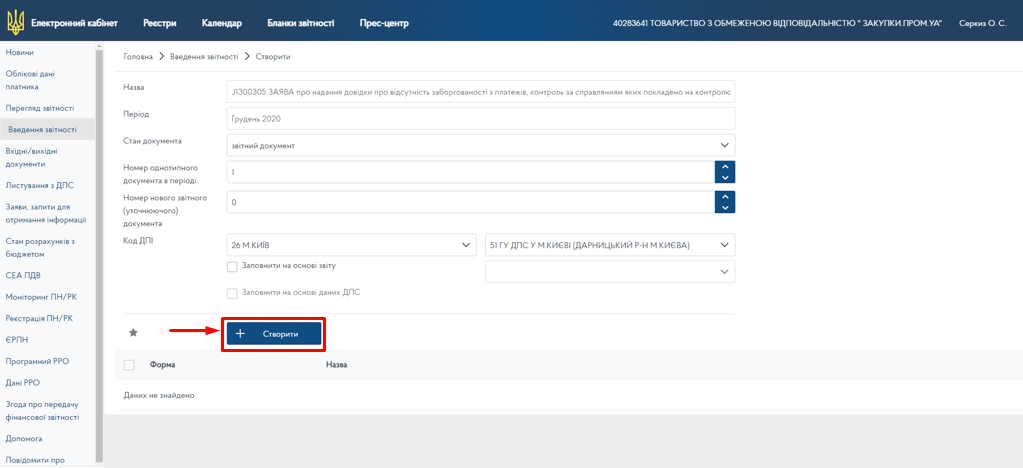Click the trident logo icon in header
The width and height of the screenshot is (1023, 468).
click(14, 22)
